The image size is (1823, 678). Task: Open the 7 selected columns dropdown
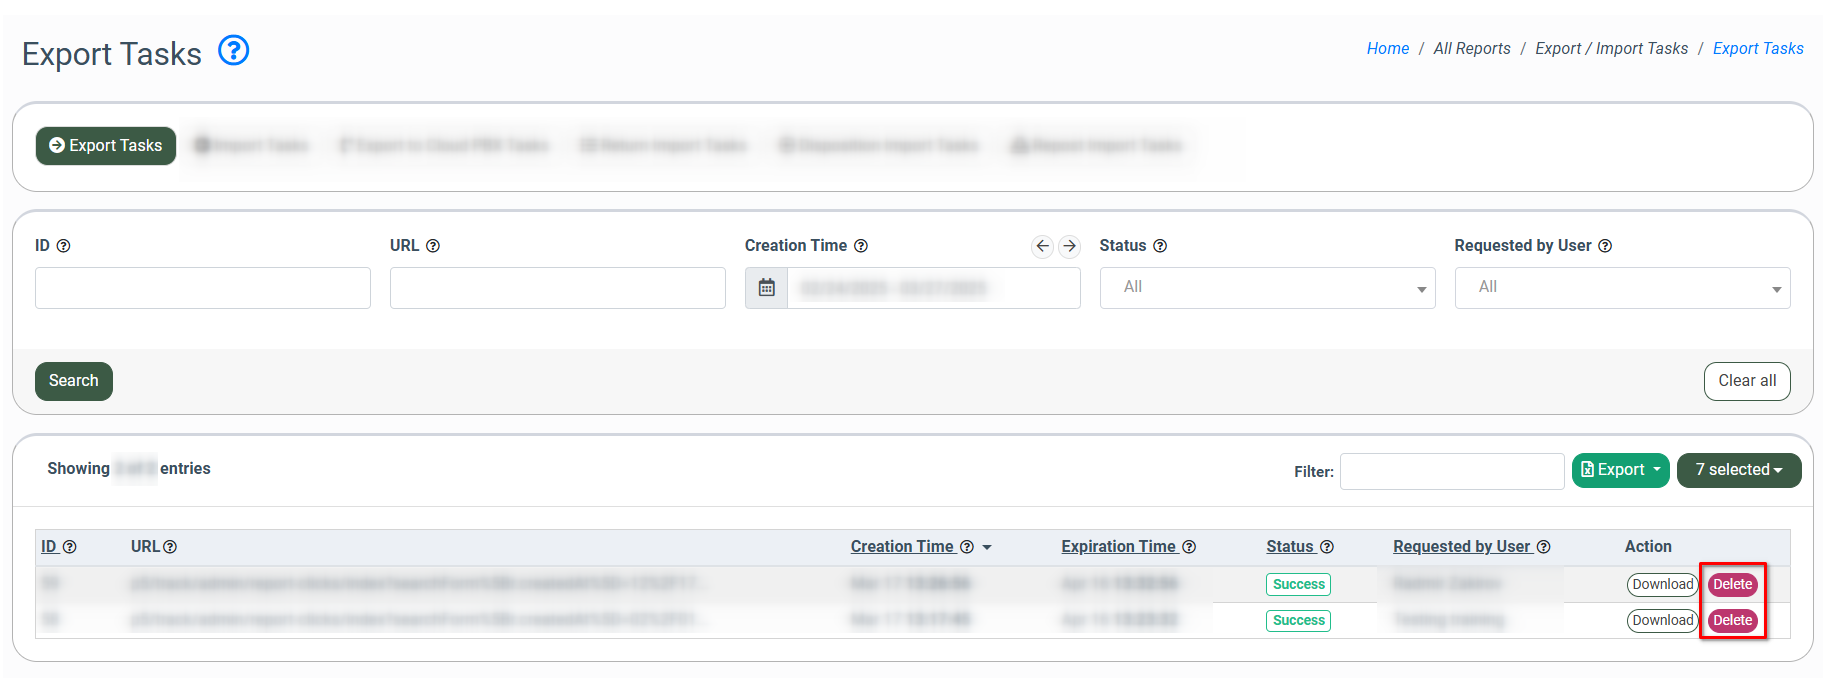(1738, 470)
